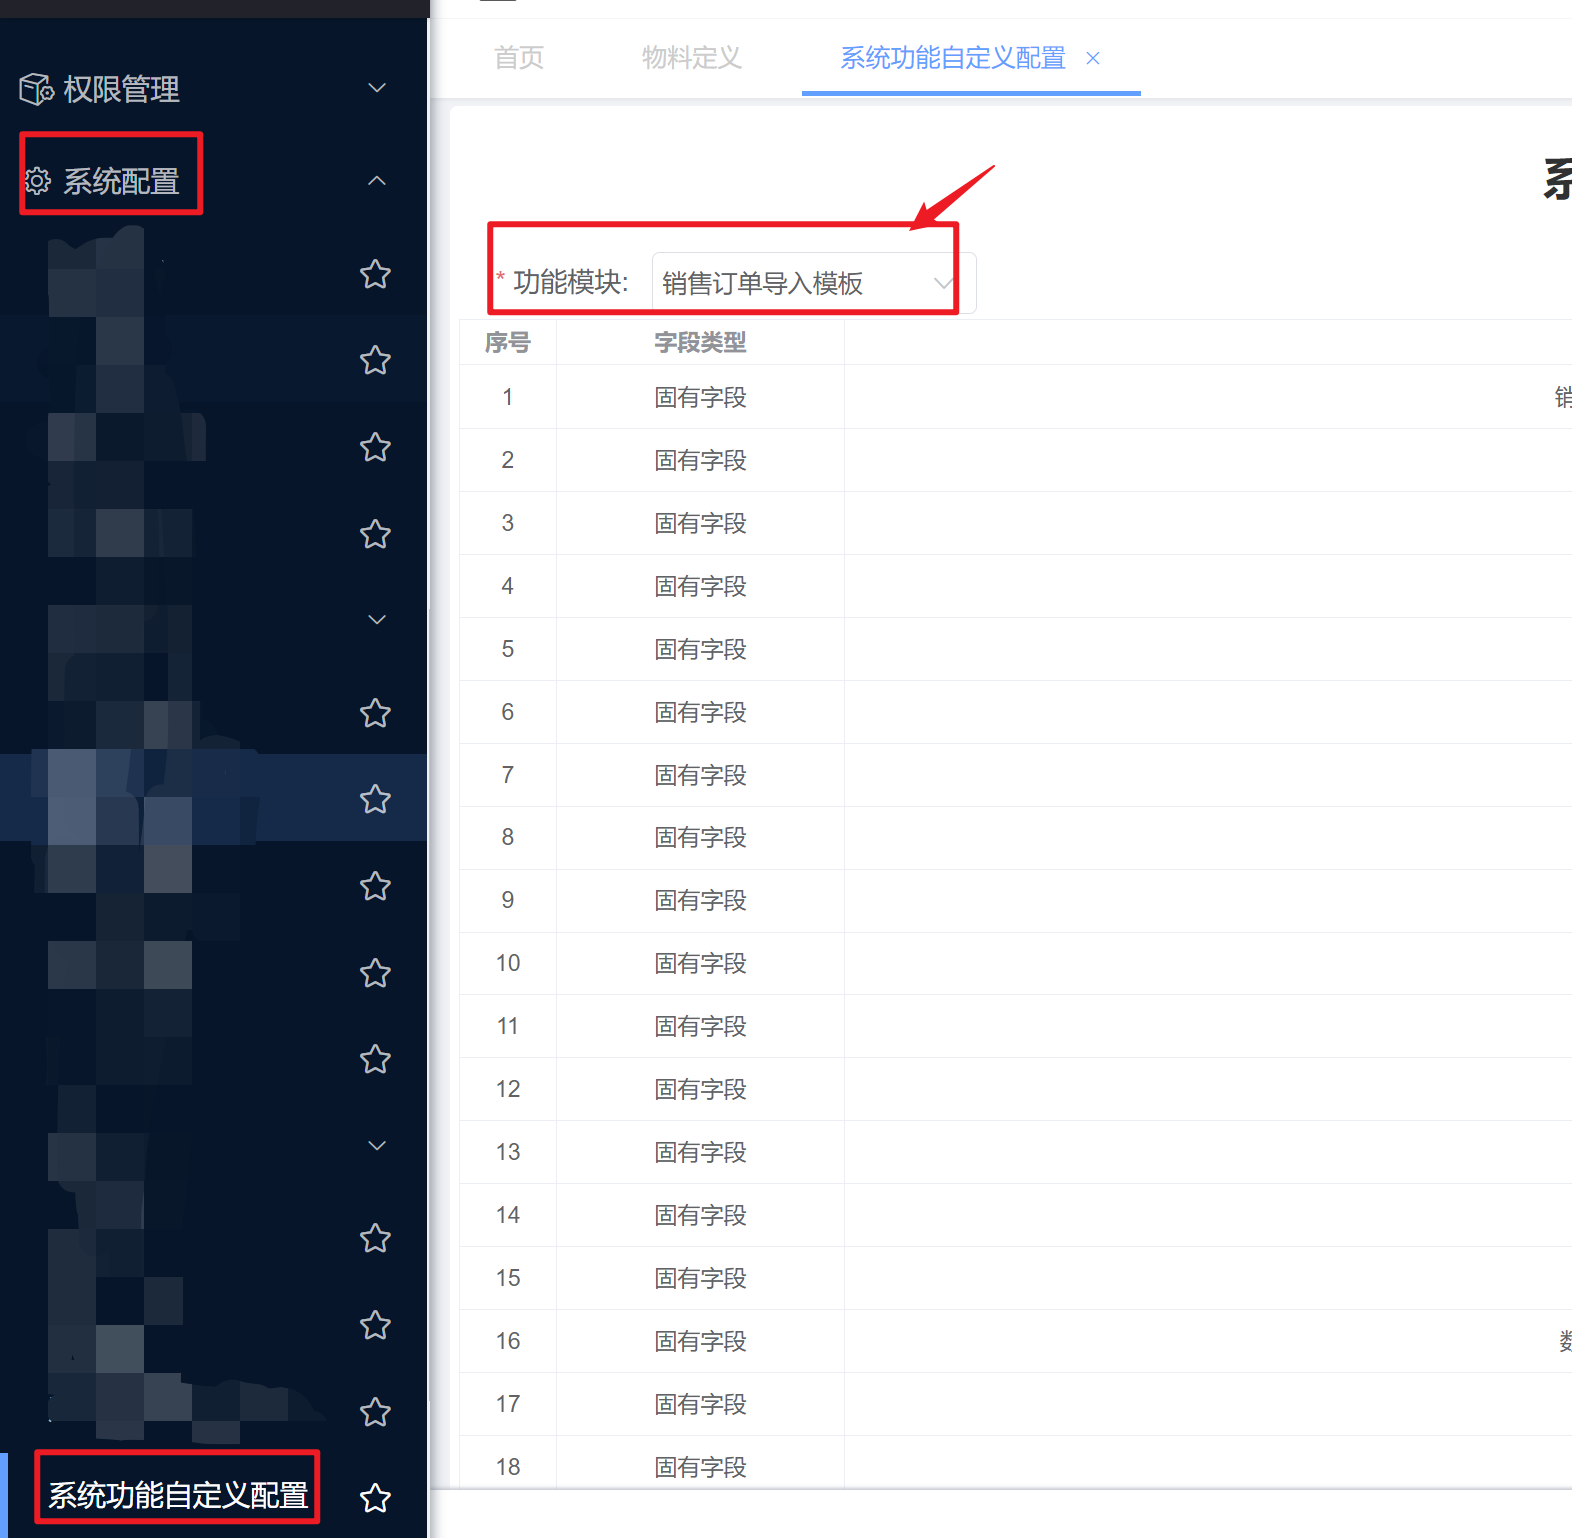Favorite 系统功能自定义配置 using its sidebar star
Screen dimensions: 1572x1538
pyautogui.click(x=375, y=1497)
